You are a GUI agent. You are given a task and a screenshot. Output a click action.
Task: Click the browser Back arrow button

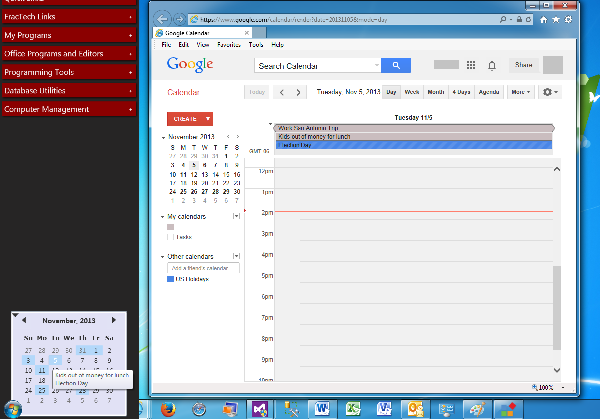click(162, 19)
